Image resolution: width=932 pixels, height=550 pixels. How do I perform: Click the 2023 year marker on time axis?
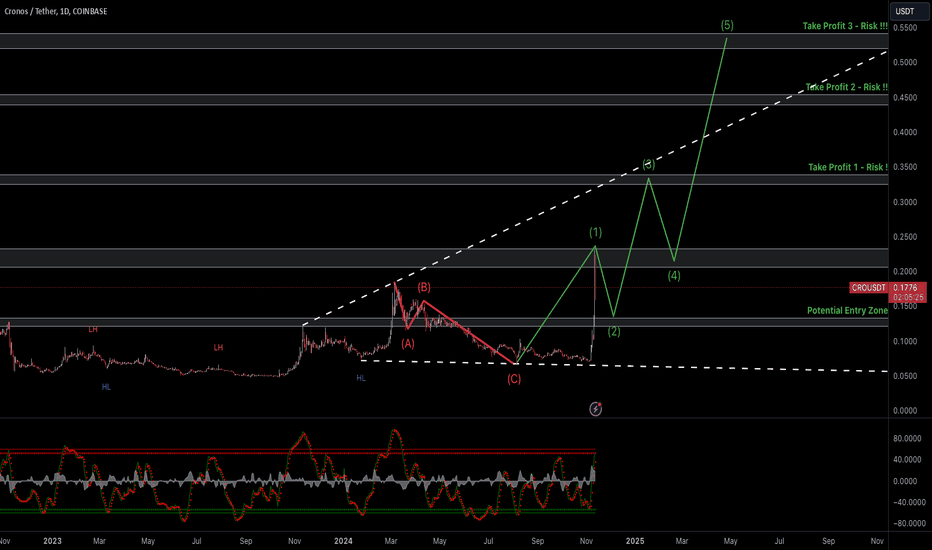(52, 541)
